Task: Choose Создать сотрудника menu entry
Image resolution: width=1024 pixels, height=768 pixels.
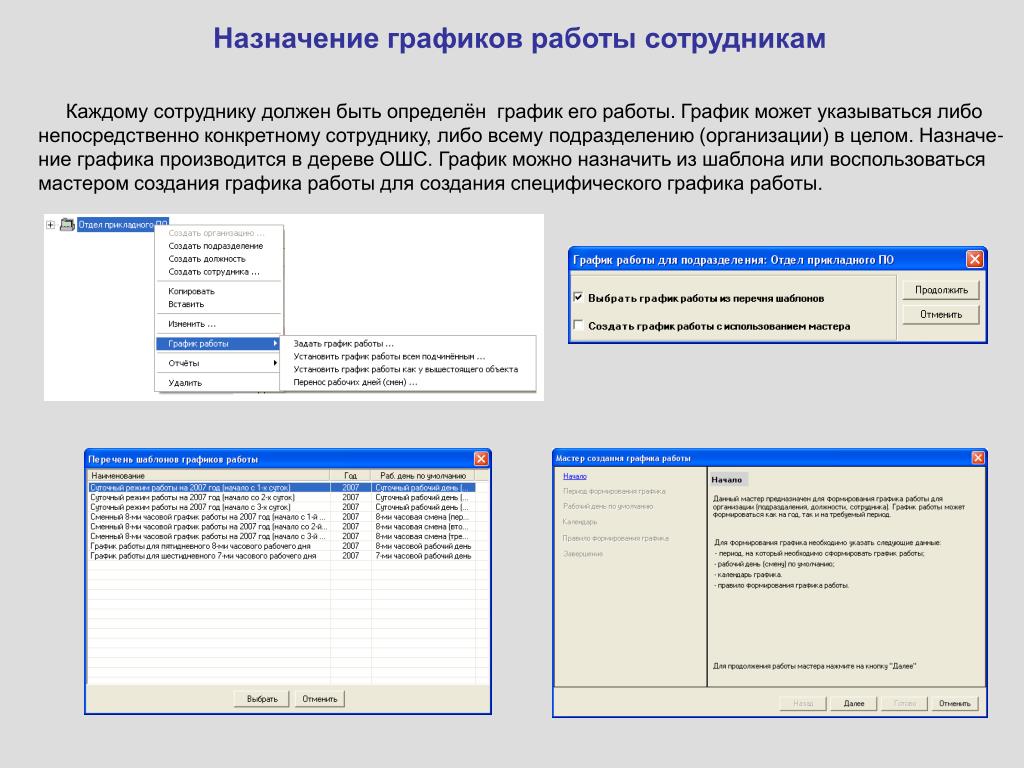Action: click(x=214, y=272)
